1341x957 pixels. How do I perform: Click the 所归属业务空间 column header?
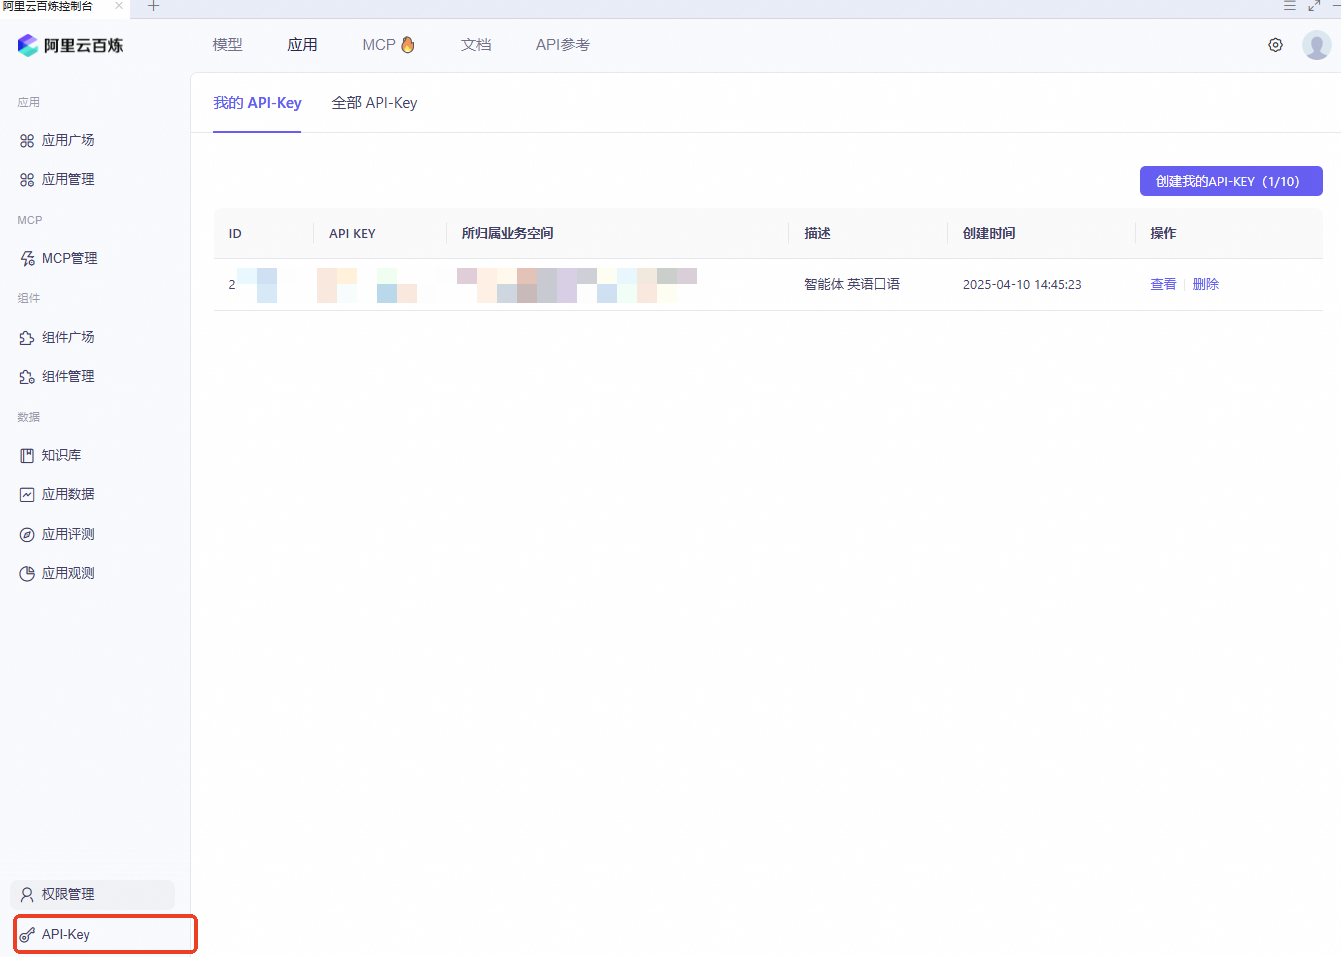507,234
